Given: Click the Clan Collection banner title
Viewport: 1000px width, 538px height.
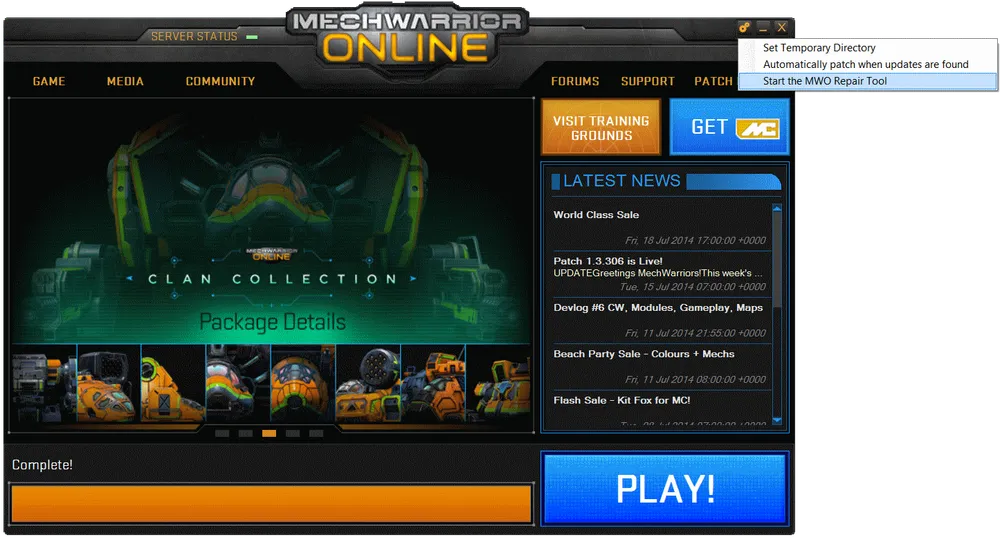Looking at the screenshot, I should (x=272, y=279).
